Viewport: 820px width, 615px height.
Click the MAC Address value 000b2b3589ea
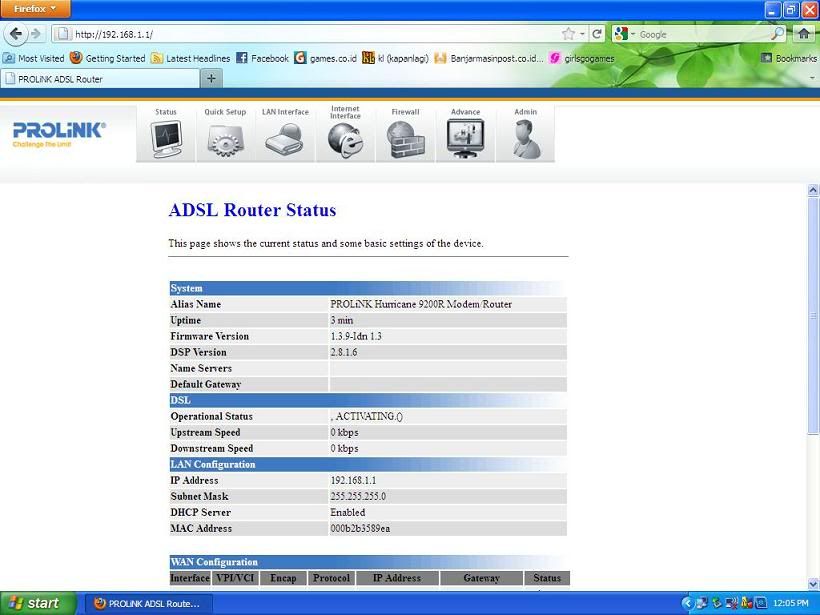360,528
